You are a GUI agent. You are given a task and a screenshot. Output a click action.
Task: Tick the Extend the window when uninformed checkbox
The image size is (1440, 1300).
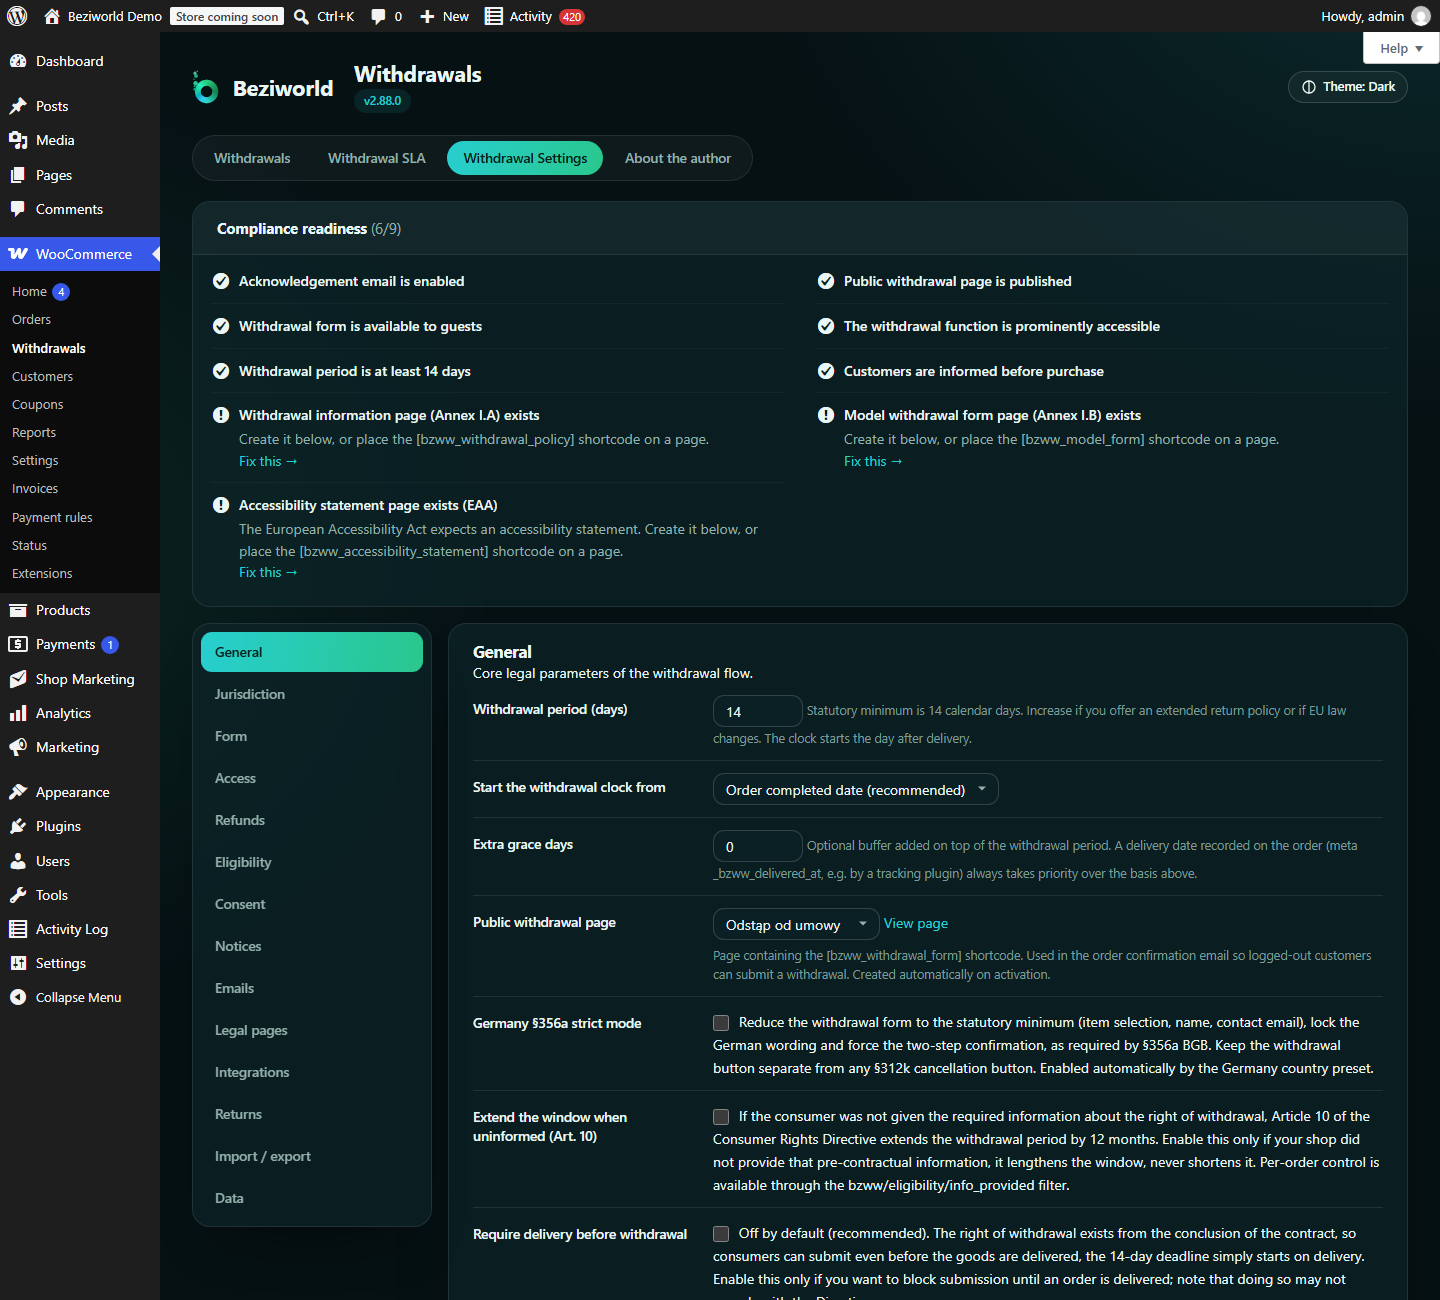(721, 1117)
